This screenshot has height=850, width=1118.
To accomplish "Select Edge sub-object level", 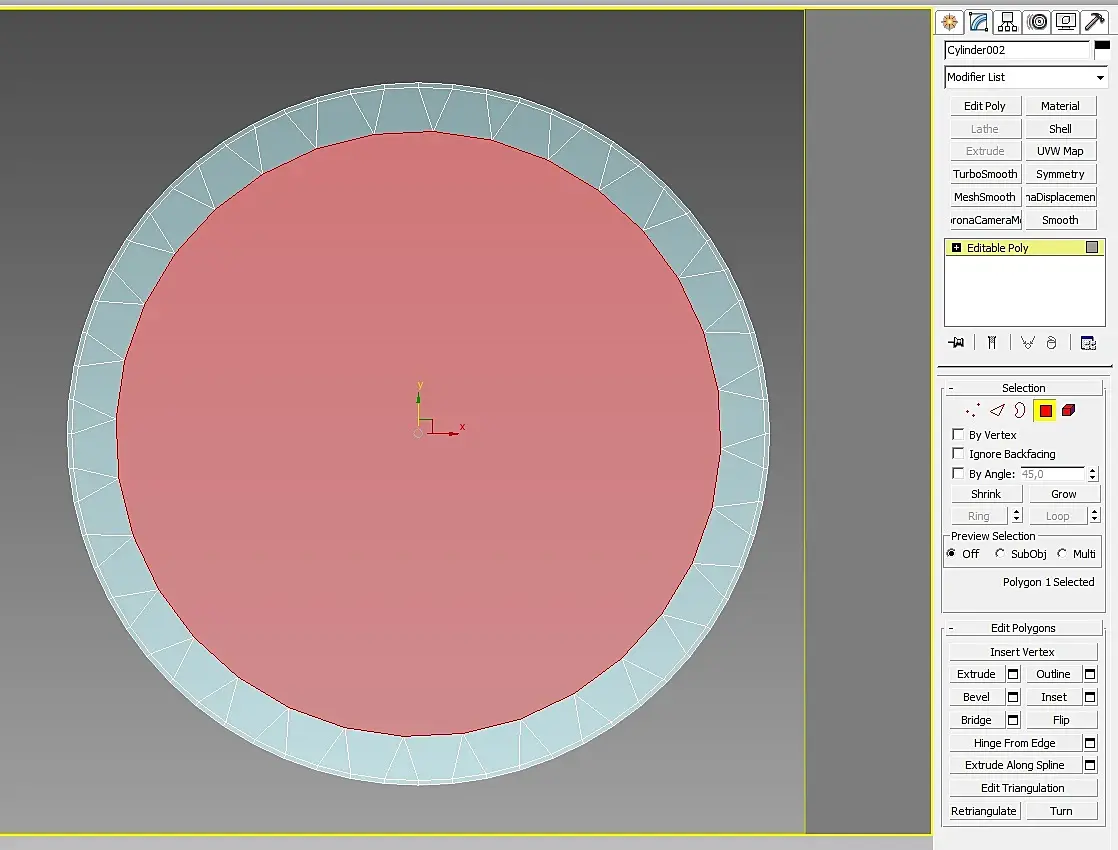I will [x=998, y=410].
